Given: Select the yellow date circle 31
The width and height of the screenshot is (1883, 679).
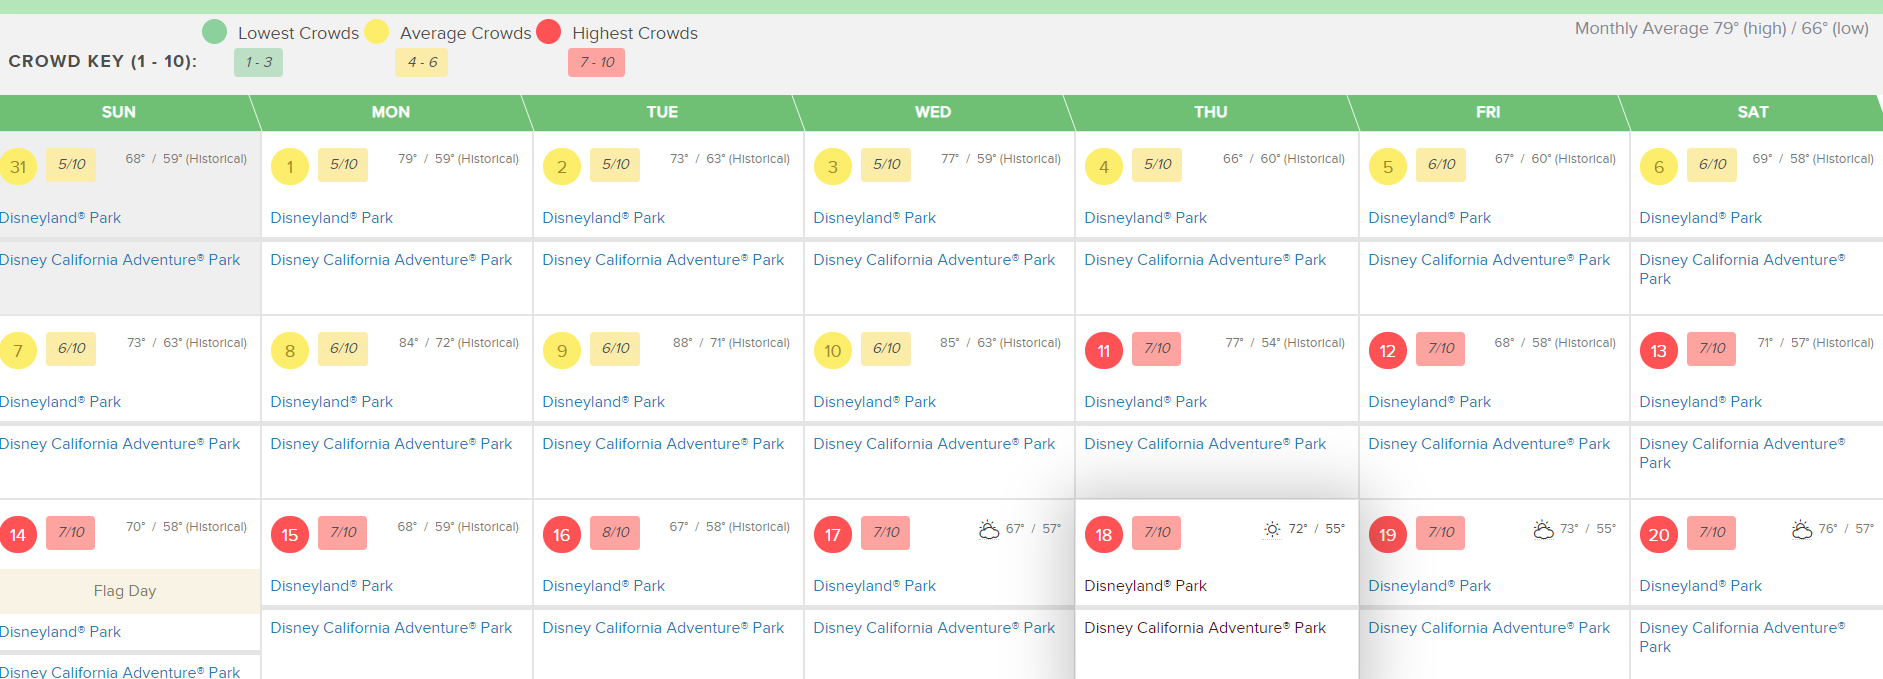Looking at the screenshot, I should tap(18, 167).
